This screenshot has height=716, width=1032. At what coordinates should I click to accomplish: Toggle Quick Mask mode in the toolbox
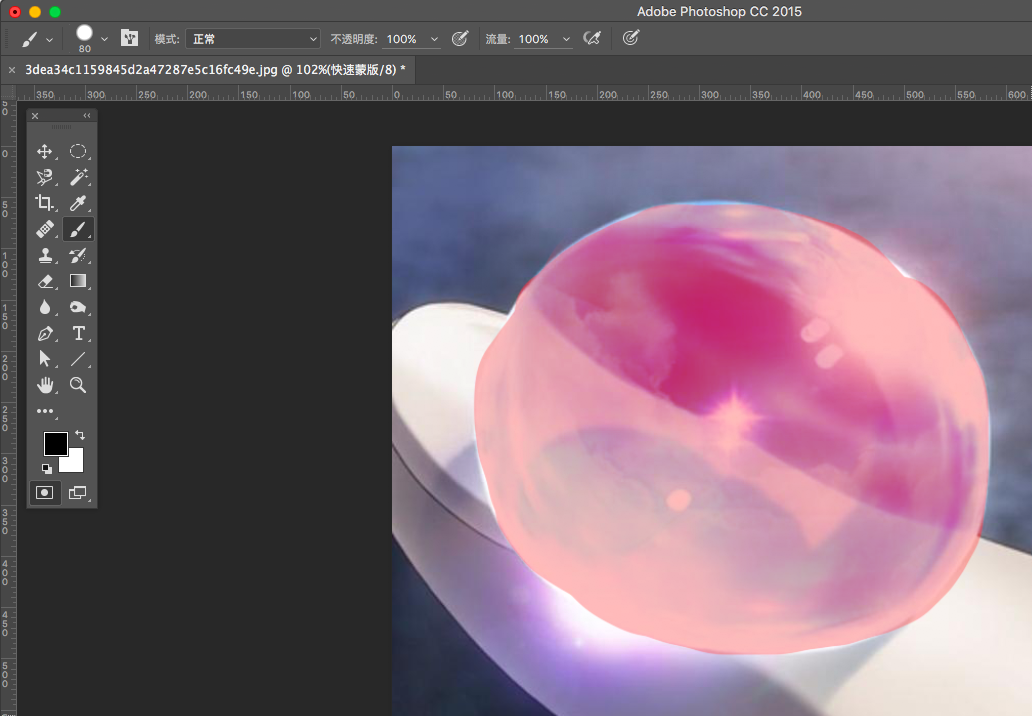45,493
